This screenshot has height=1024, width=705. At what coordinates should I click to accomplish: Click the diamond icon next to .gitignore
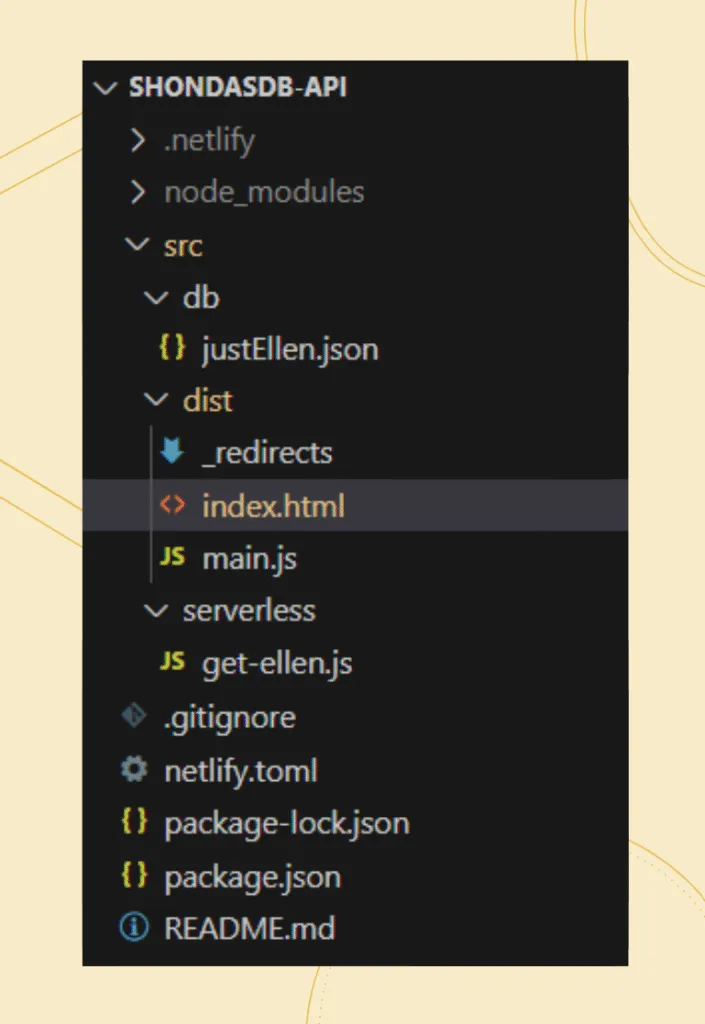coord(135,716)
